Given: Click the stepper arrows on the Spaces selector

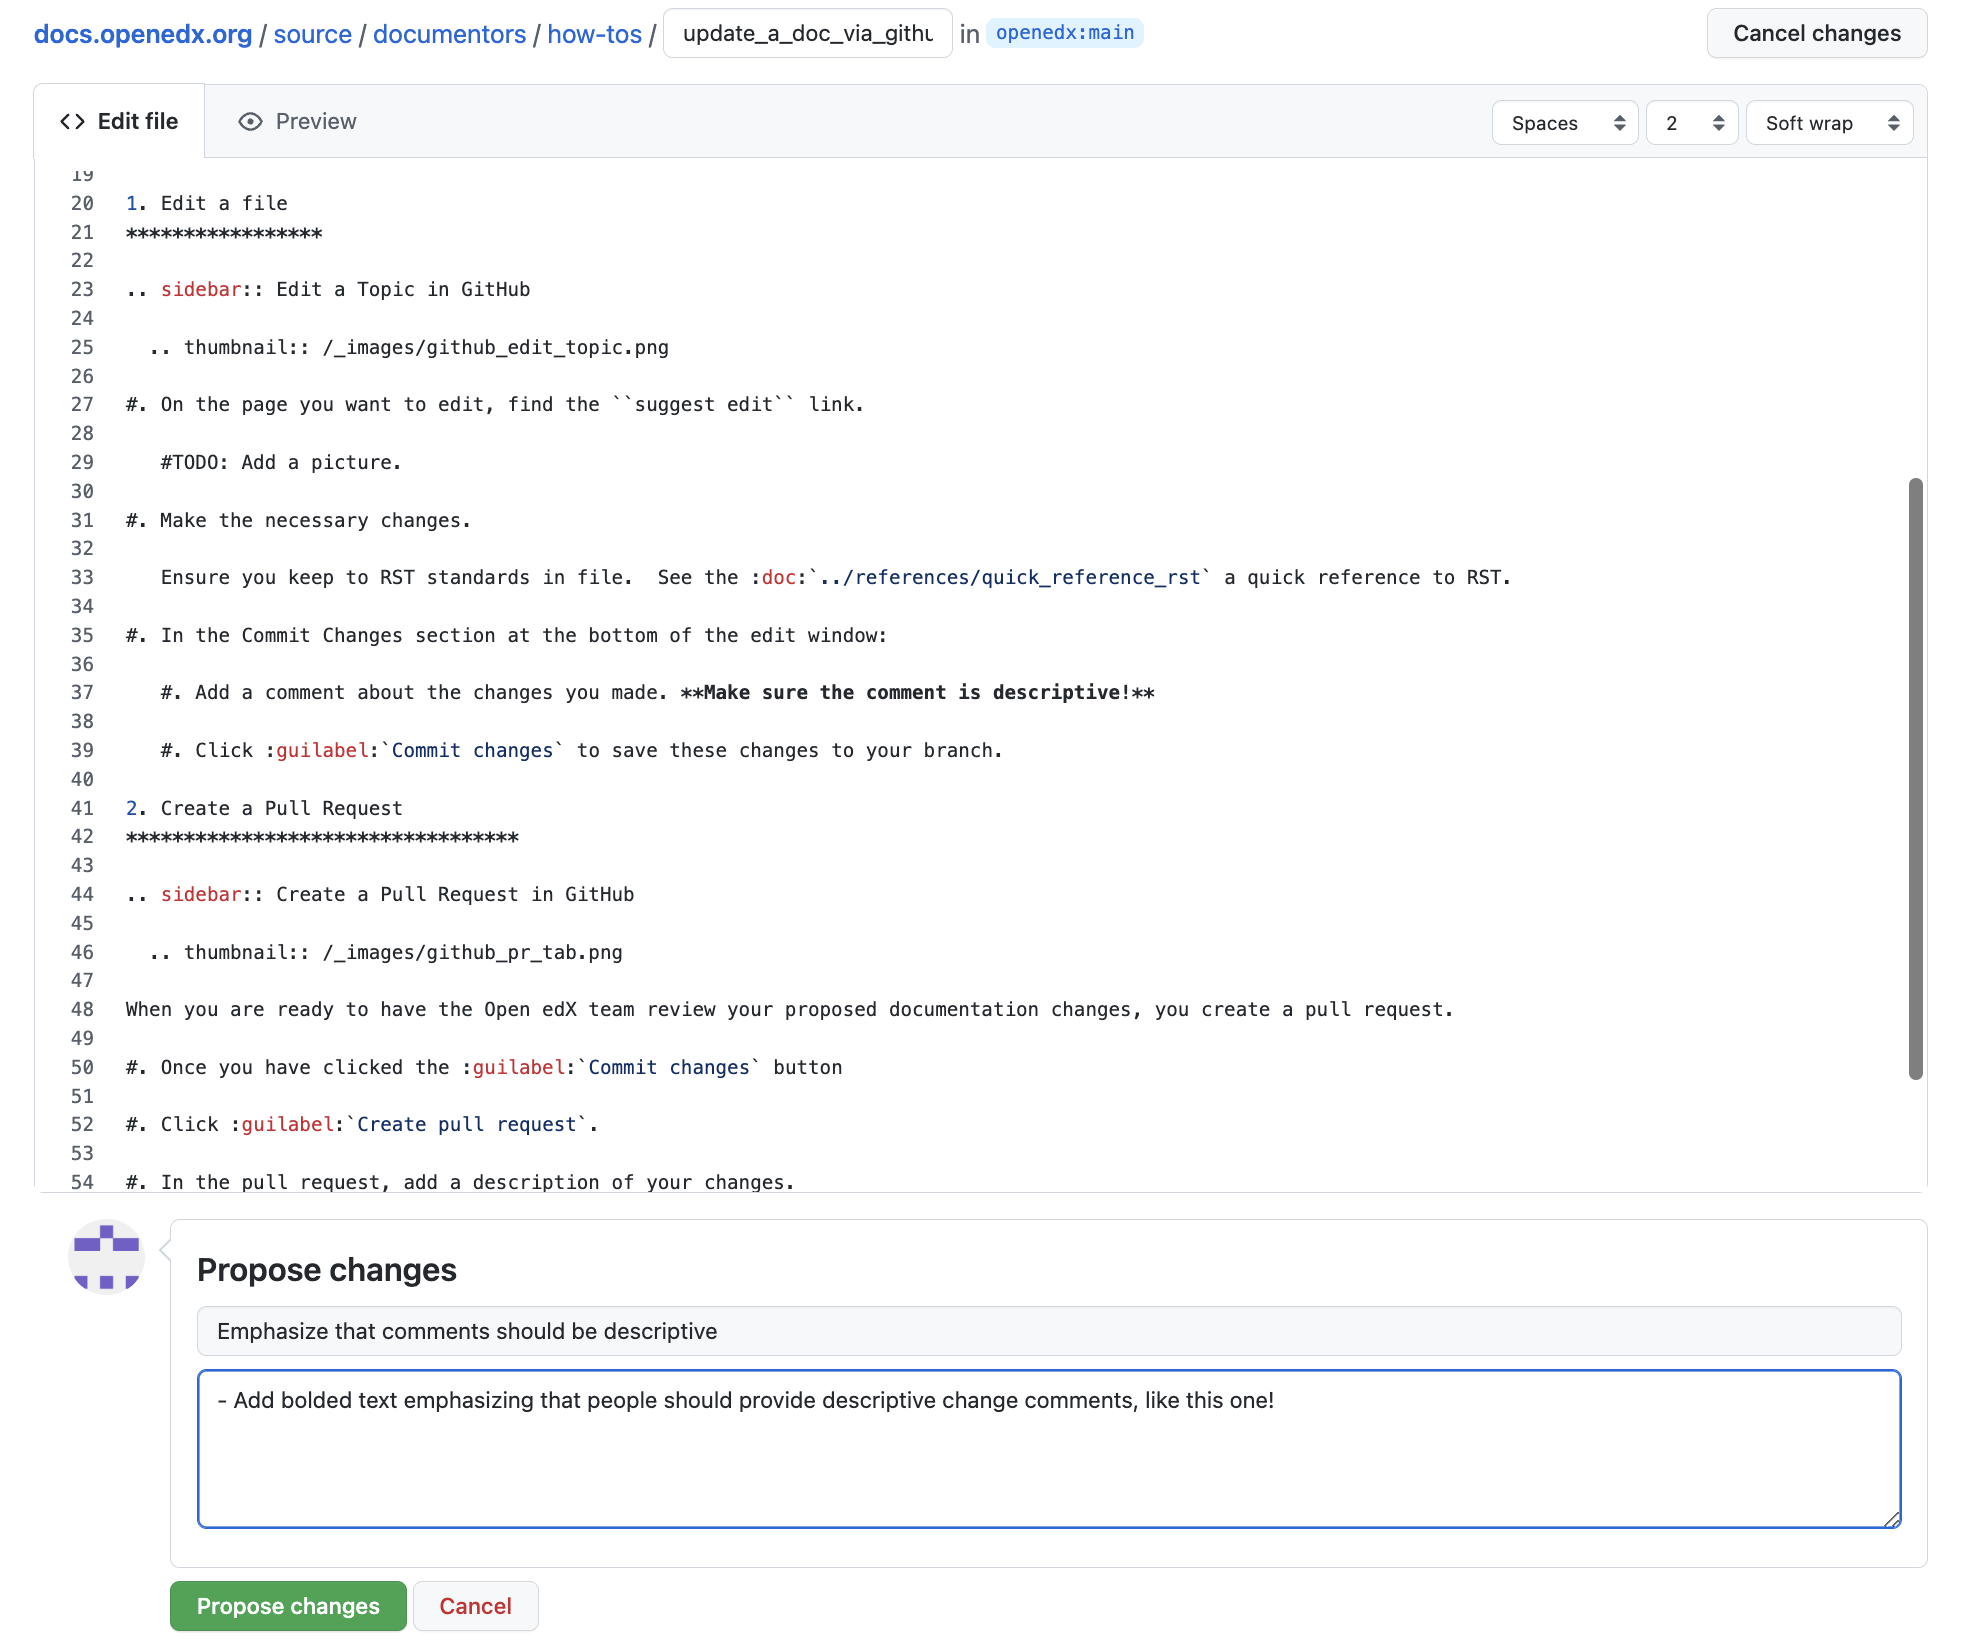Looking at the screenshot, I should point(1620,123).
